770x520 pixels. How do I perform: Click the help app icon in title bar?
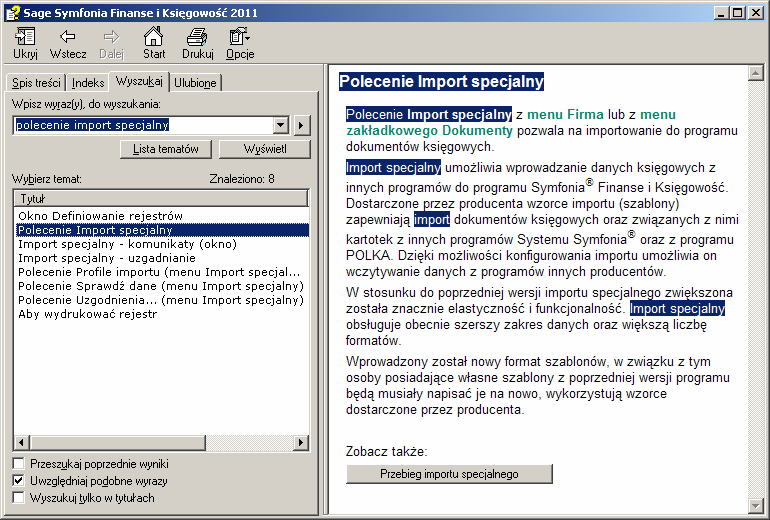point(13,13)
